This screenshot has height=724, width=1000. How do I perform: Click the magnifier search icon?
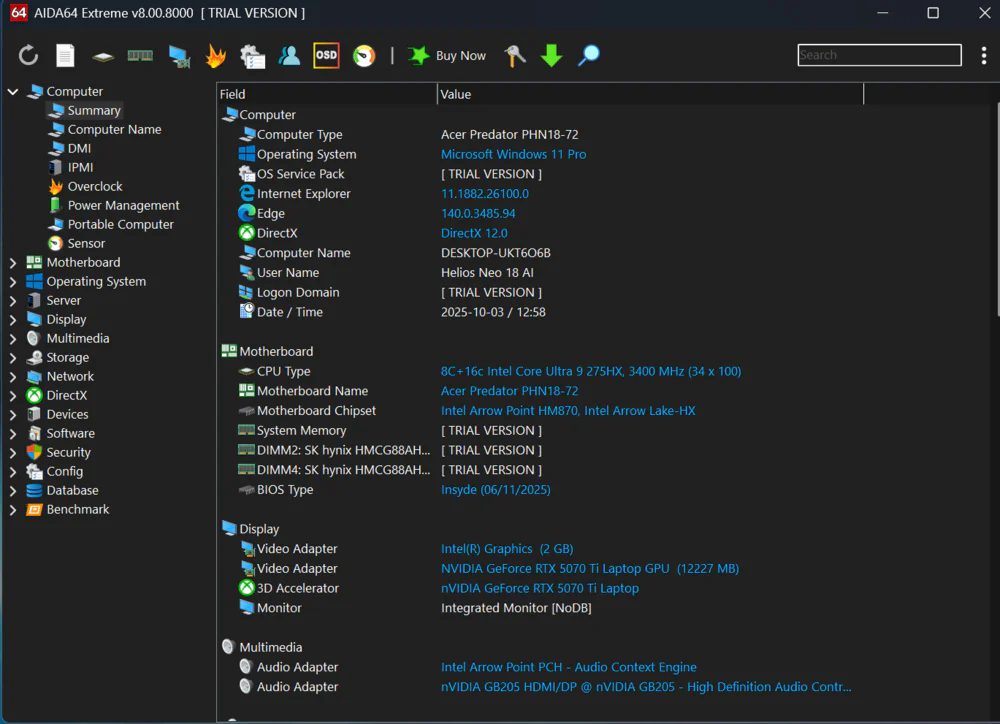point(589,56)
